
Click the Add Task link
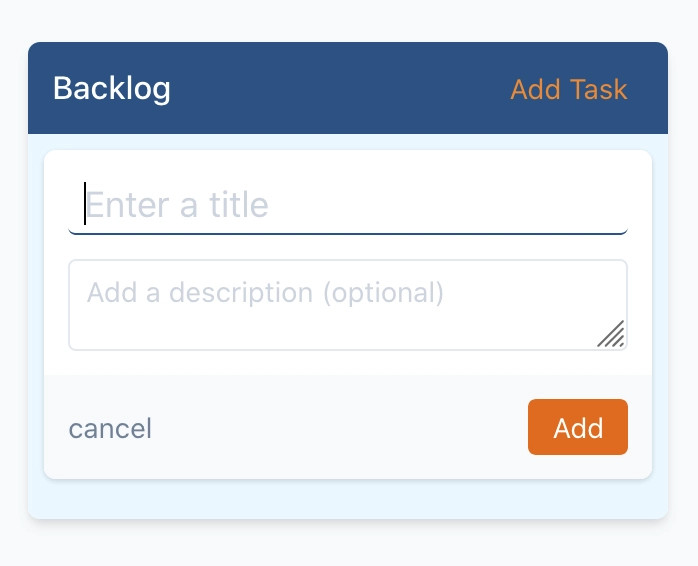[568, 89]
